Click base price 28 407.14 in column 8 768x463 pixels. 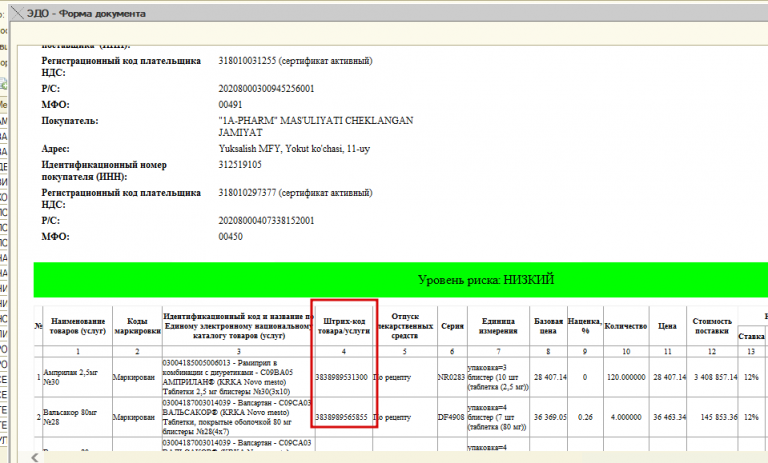(550, 377)
